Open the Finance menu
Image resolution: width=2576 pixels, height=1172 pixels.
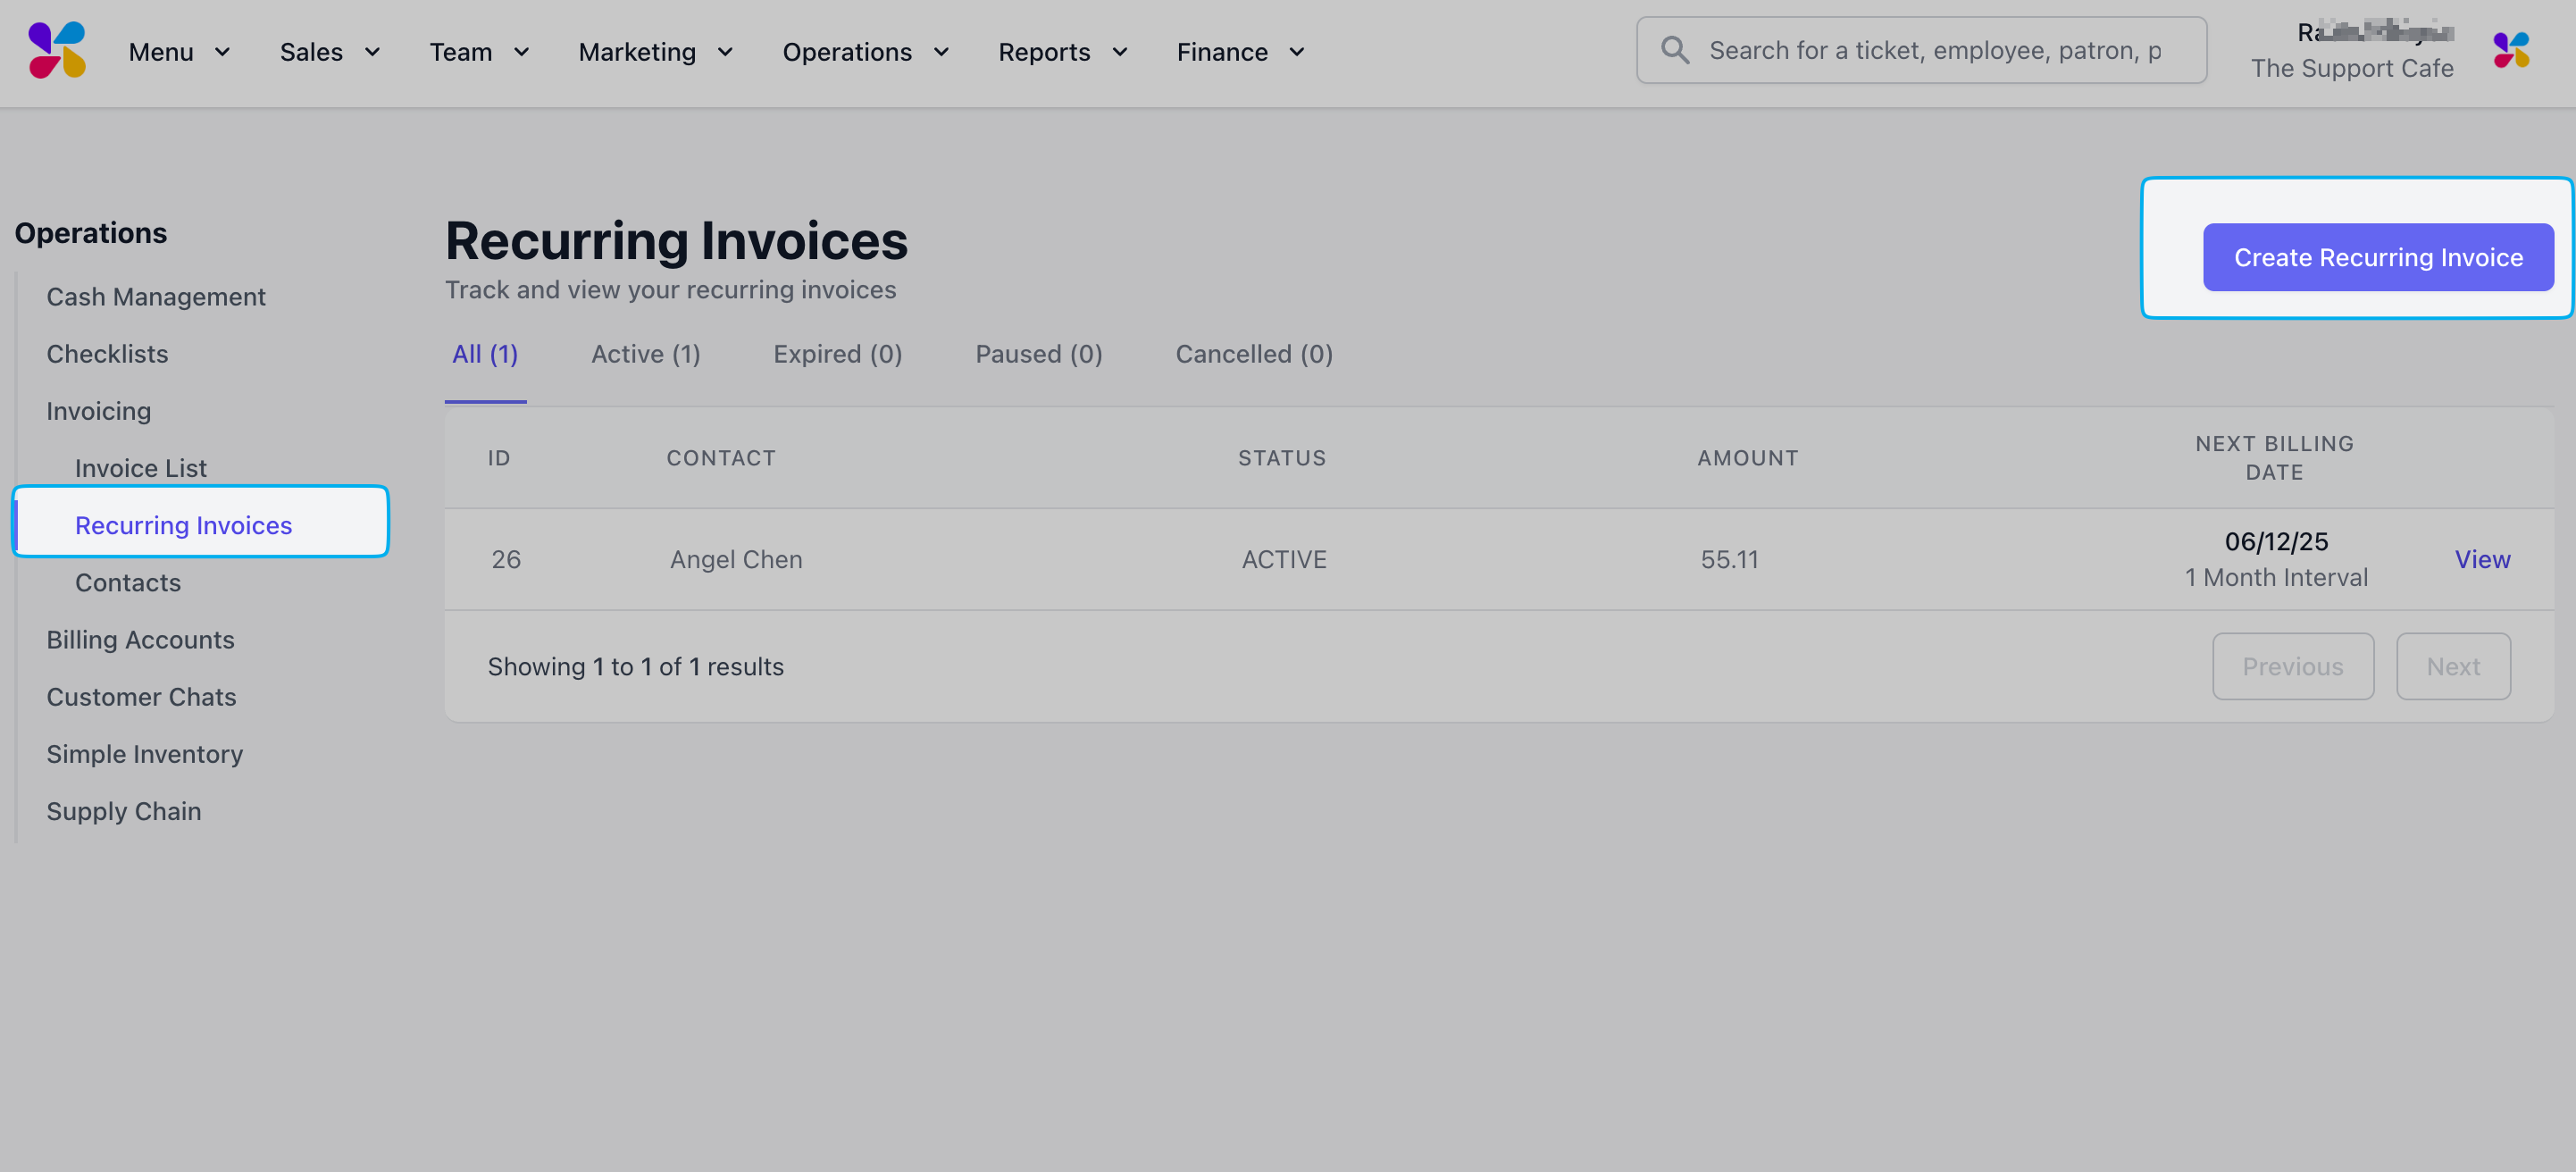tap(1240, 52)
